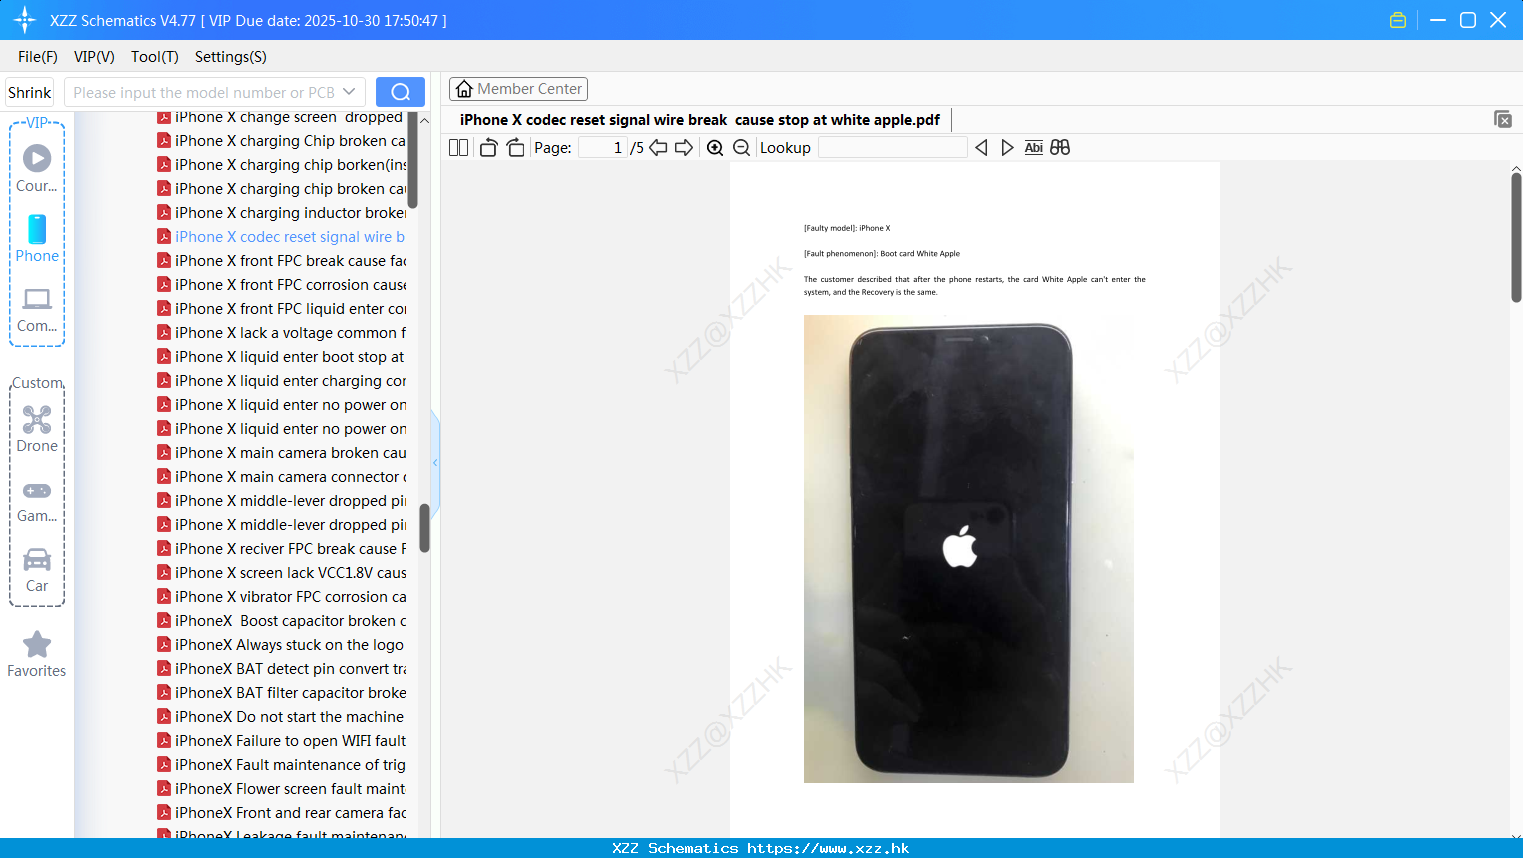Screen dimensions: 1523x858
Task: Open iPhoneX Flower screen fault file
Action: coord(281,789)
